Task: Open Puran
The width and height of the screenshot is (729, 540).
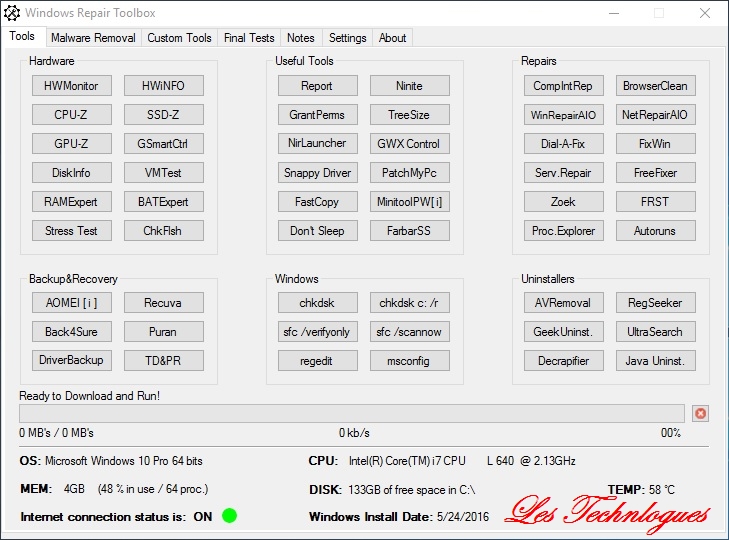Action: click(x=164, y=332)
